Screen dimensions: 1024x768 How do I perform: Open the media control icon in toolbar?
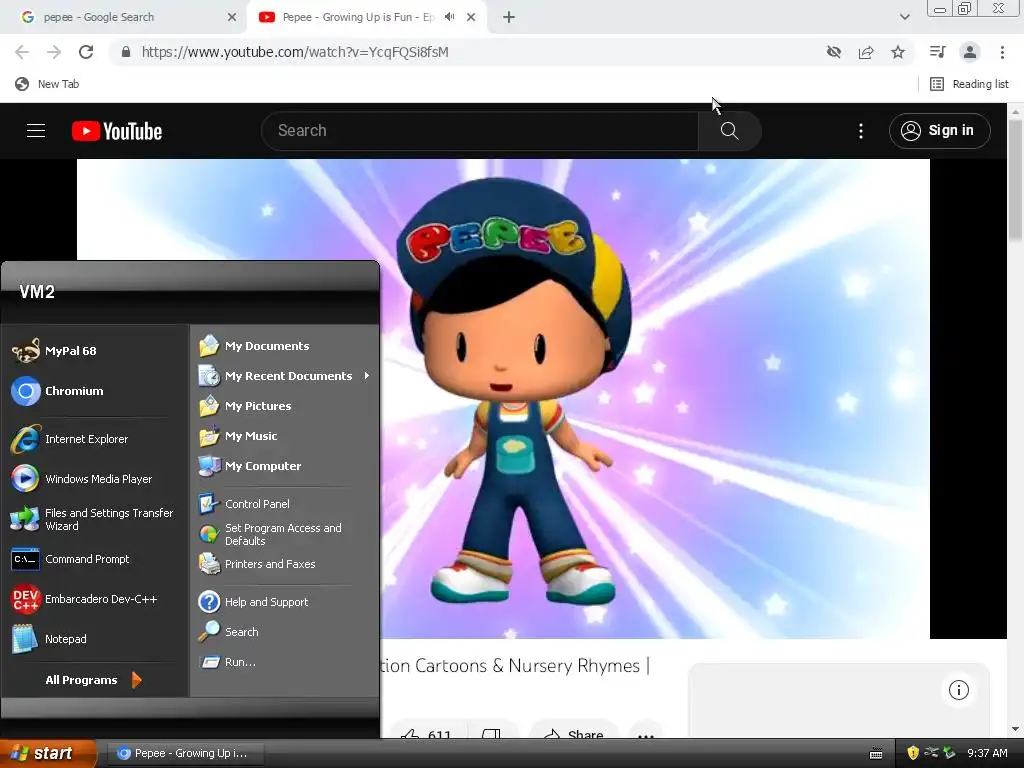tap(937, 52)
